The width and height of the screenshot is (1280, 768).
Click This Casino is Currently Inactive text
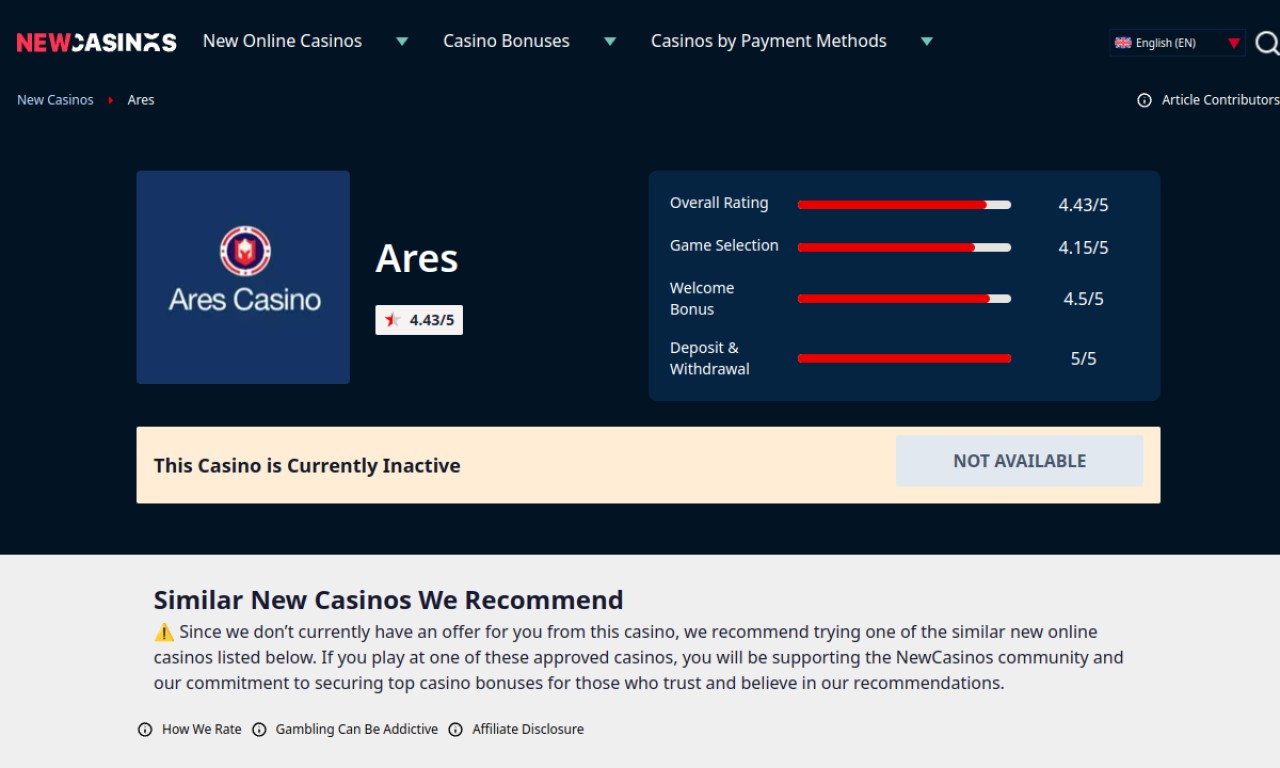click(307, 466)
